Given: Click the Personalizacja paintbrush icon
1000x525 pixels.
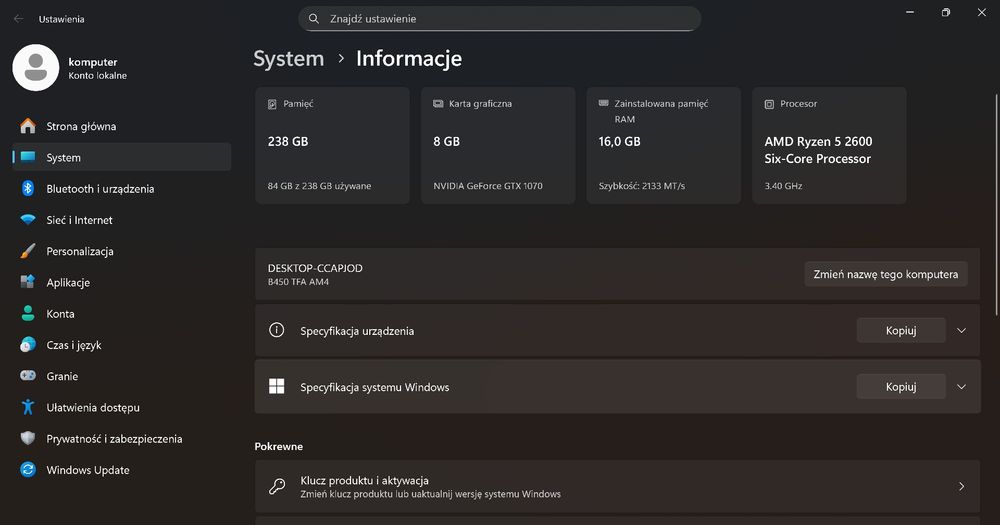Looking at the screenshot, I should coord(28,251).
